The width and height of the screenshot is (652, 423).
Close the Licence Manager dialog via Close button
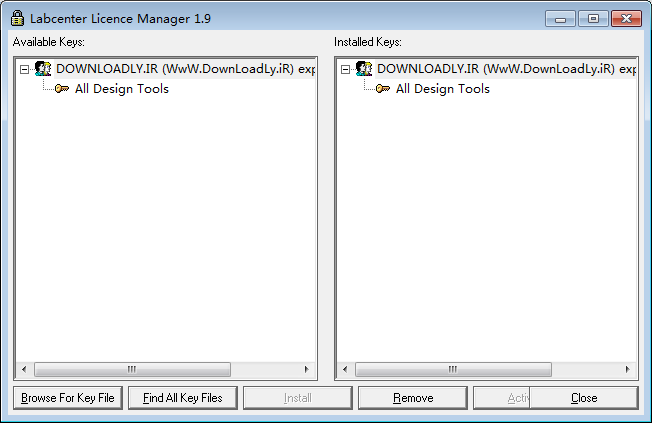click(584, 398)
